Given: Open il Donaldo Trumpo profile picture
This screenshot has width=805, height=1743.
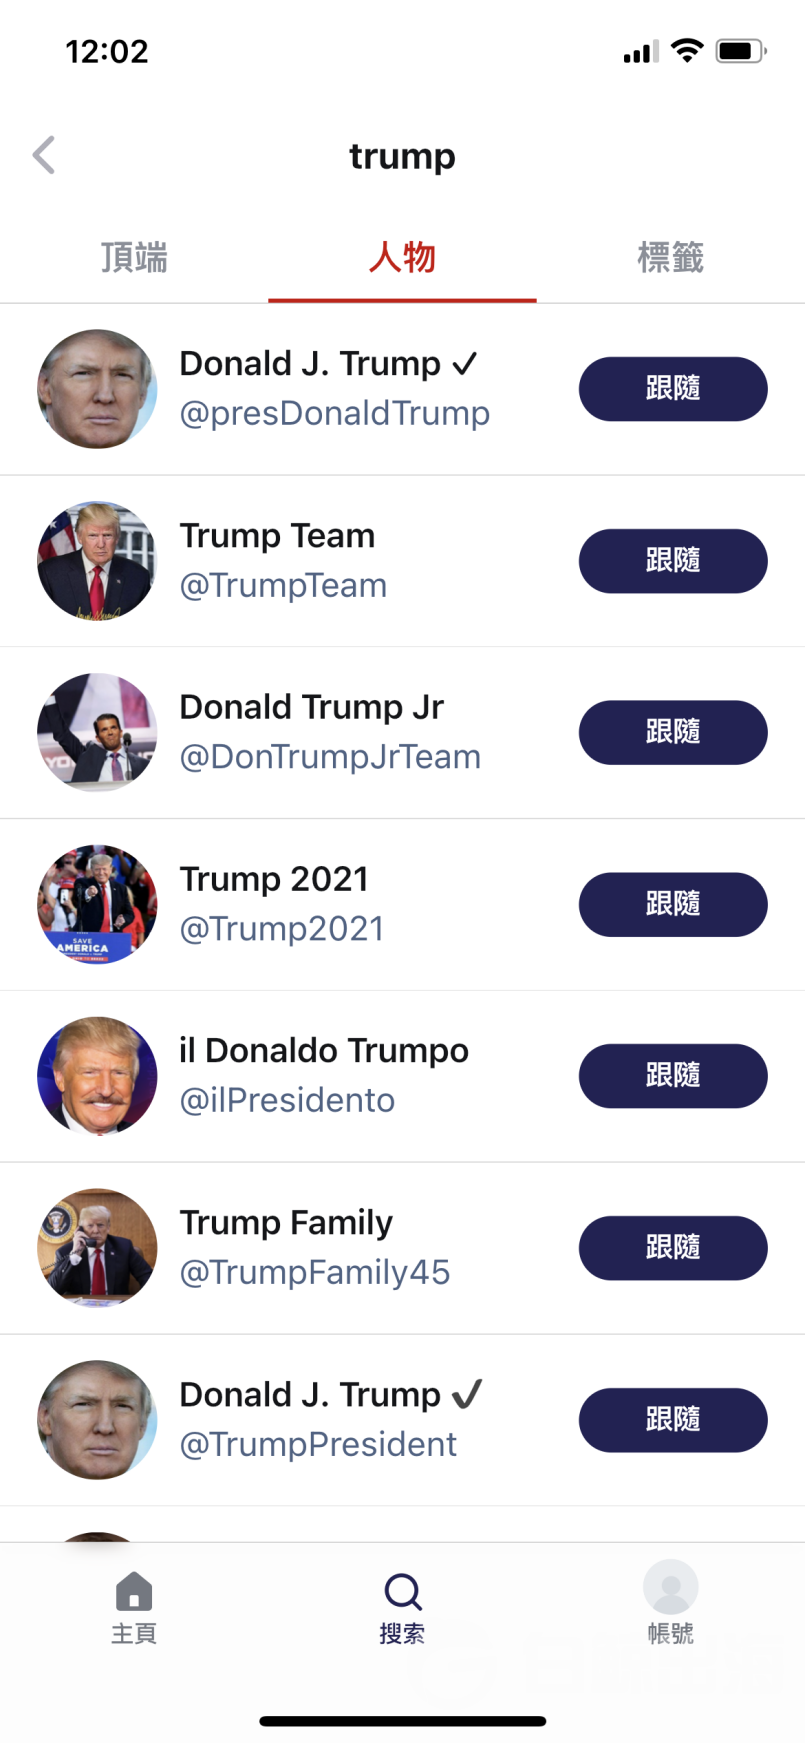Looking at the screenshot, I should tap(97, 1076).
